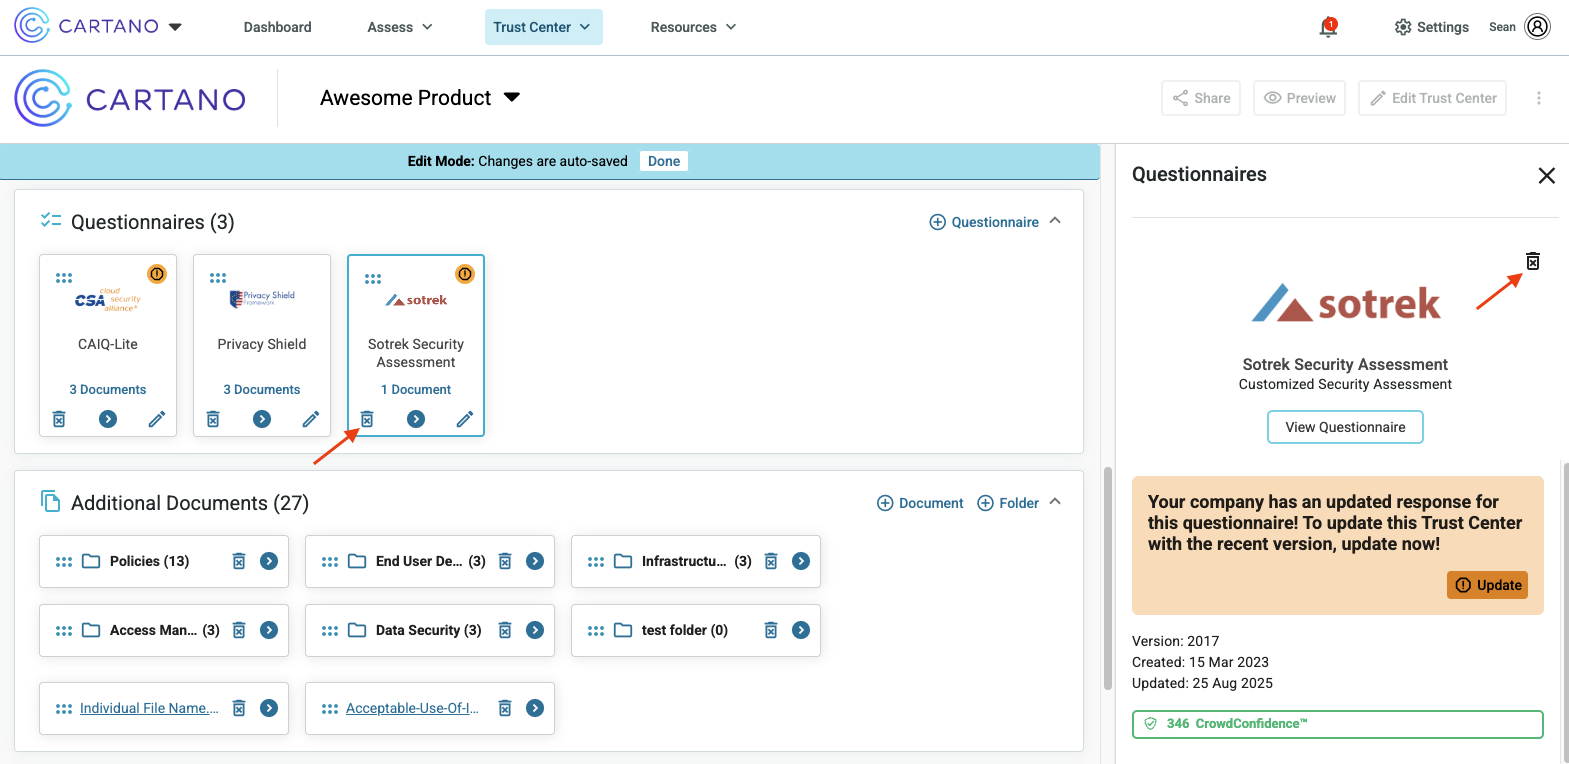The image size is (1569, 764).
Task: Open the Data Security folder arrow
Action: point(535,630)
